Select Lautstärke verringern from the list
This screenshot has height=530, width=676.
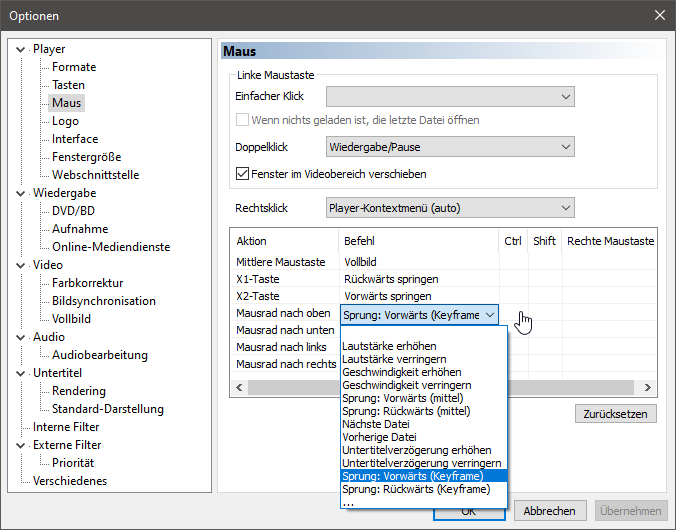coord(424,359)
